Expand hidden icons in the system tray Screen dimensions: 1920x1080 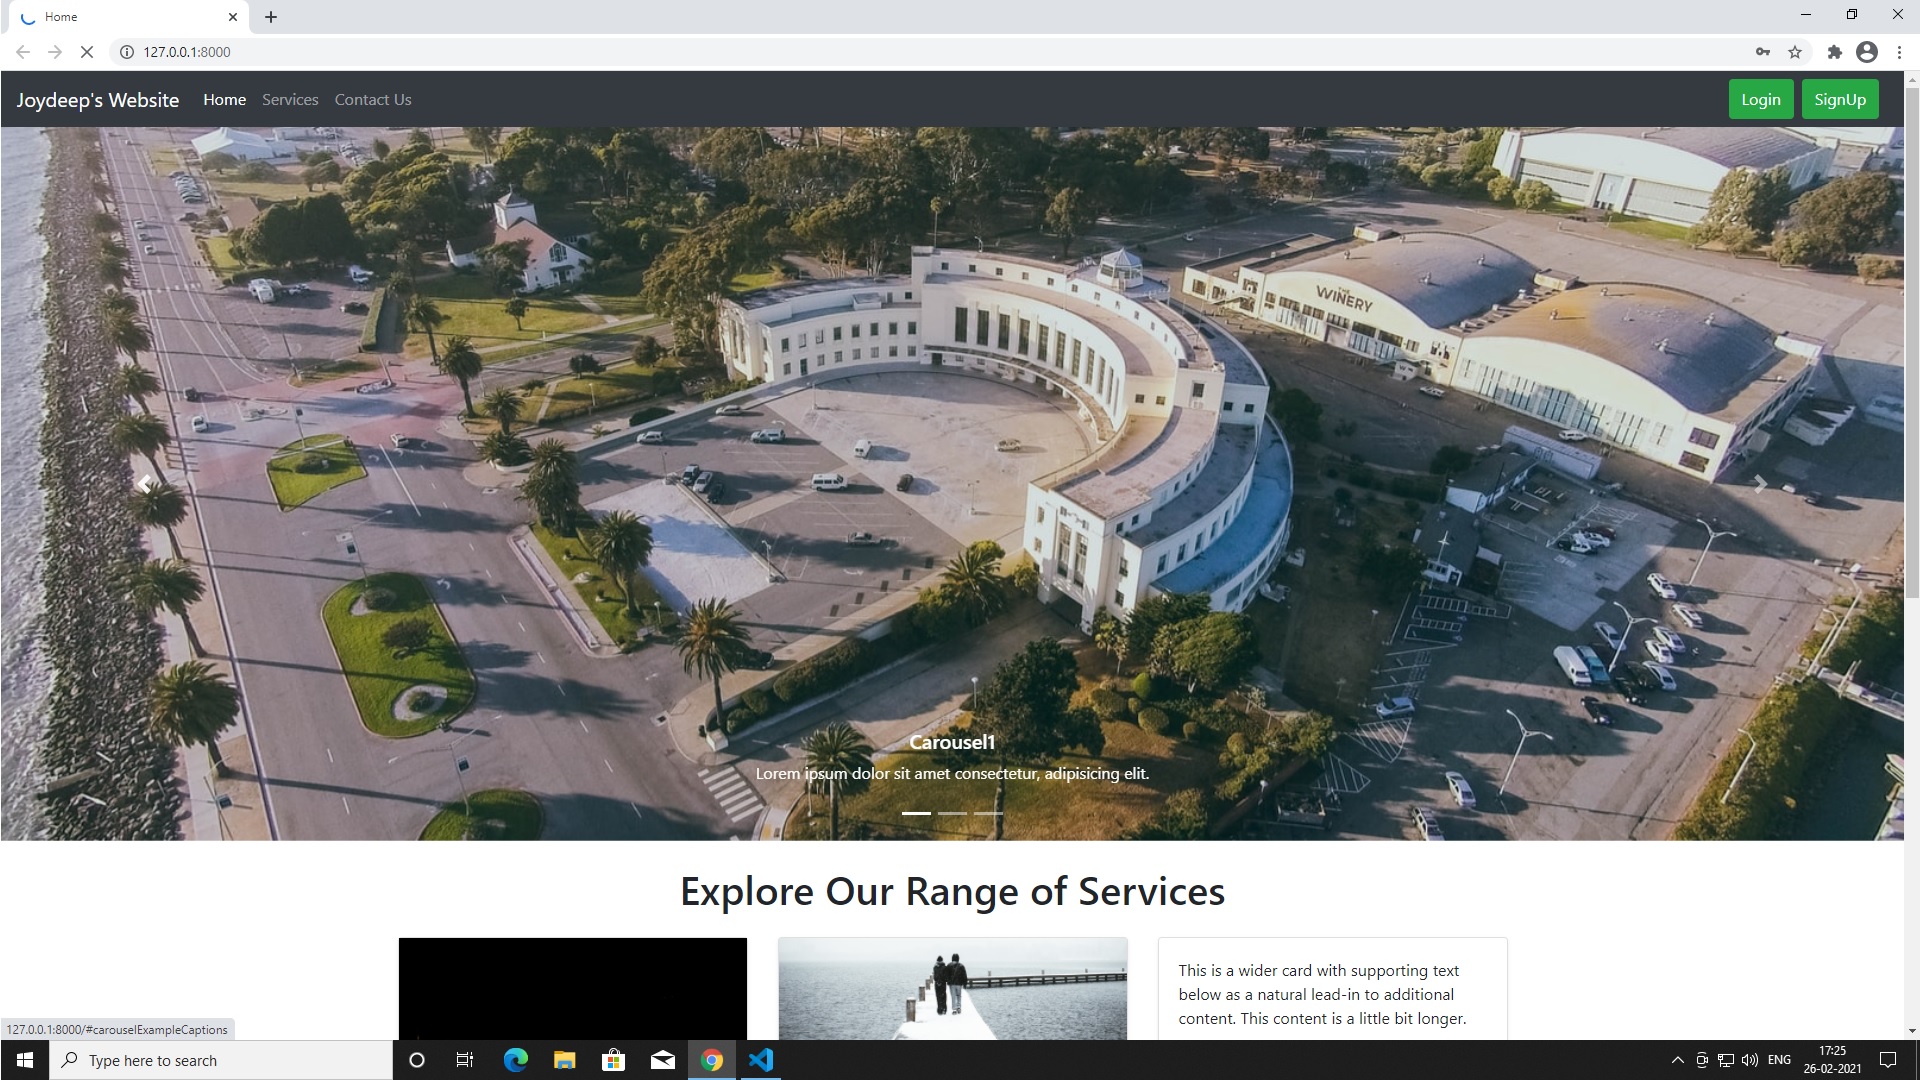click(x=1676, y=1060)
